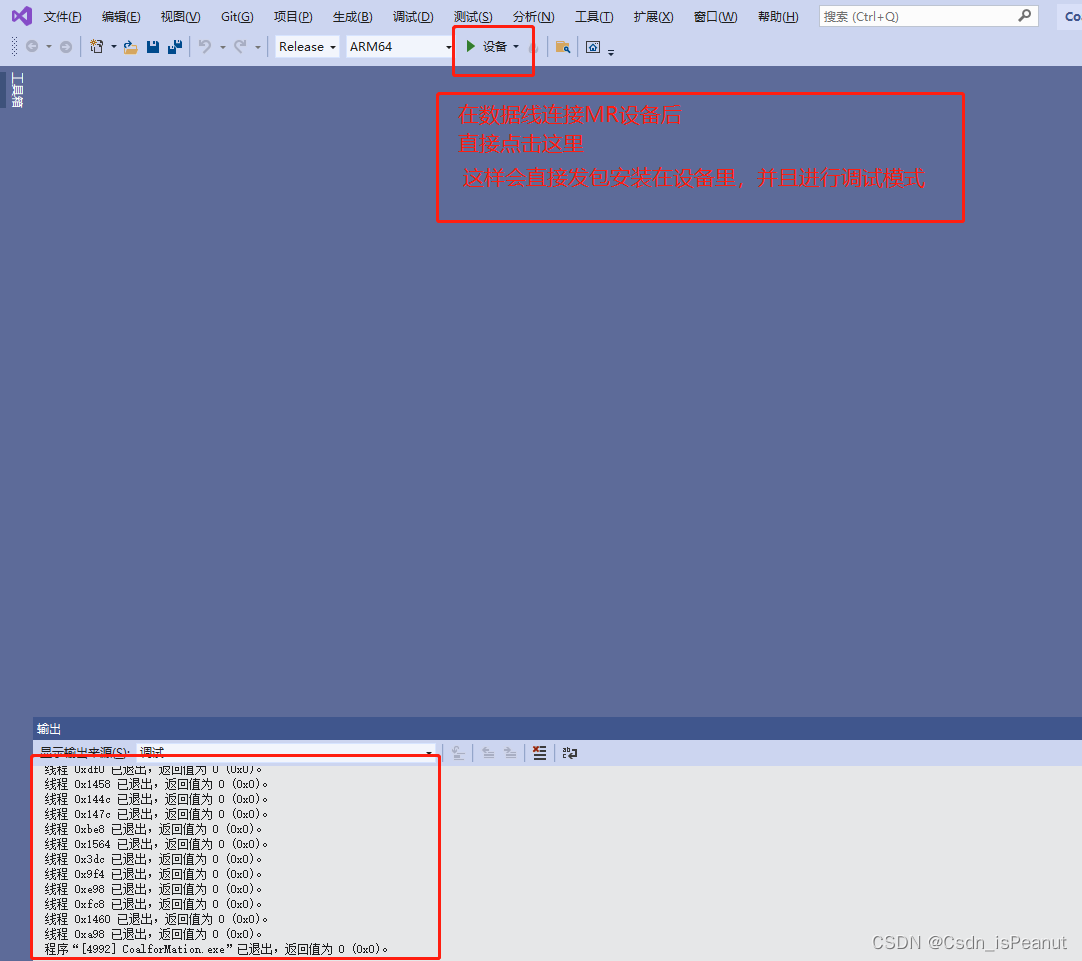Expand the new project dropdown arrow
The image size is (1082, 961).
114,47
